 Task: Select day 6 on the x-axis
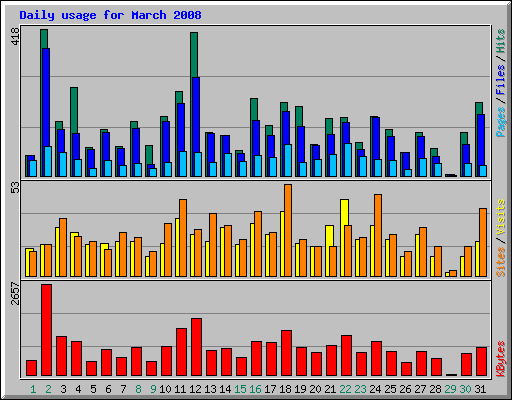pos(108,389)
